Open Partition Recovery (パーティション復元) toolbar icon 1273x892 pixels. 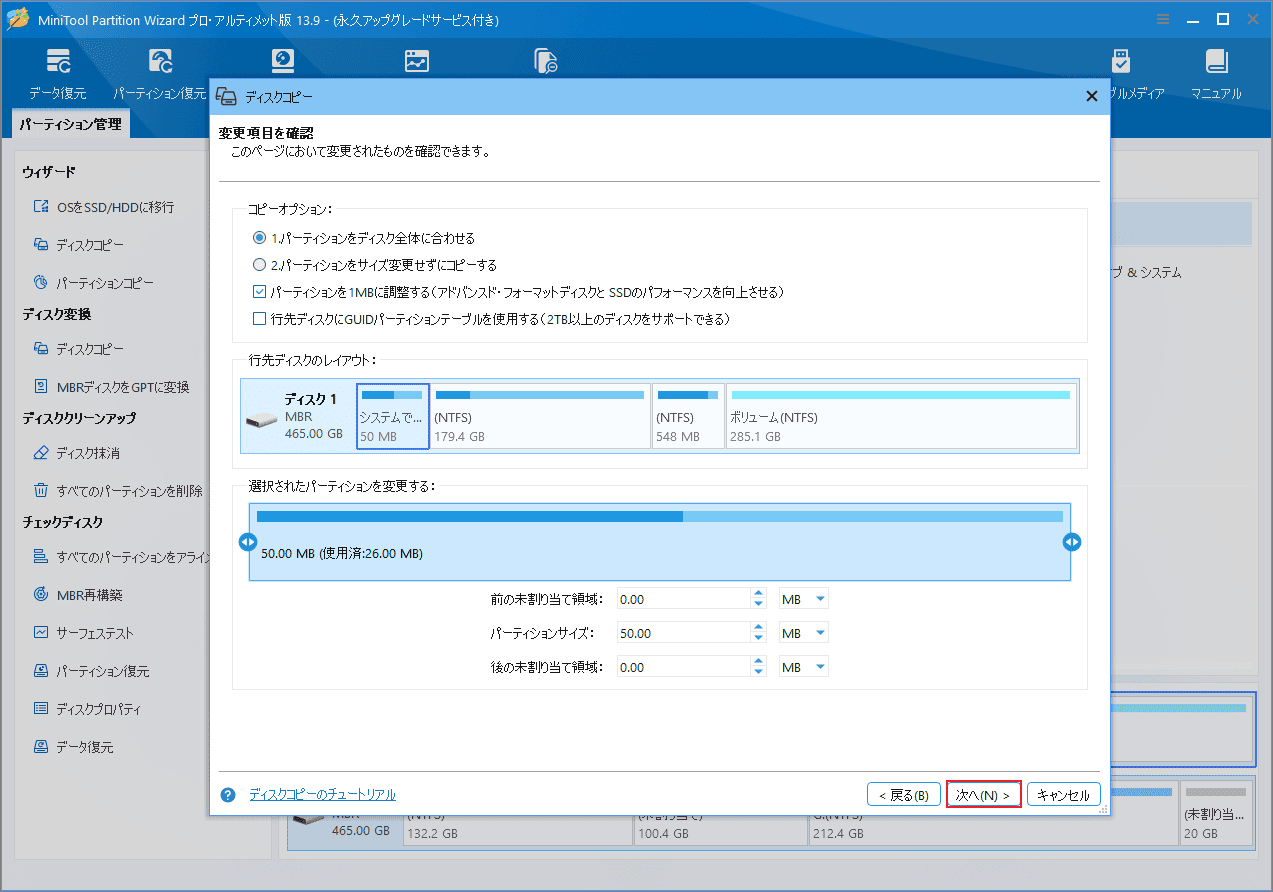coord(160,74)
